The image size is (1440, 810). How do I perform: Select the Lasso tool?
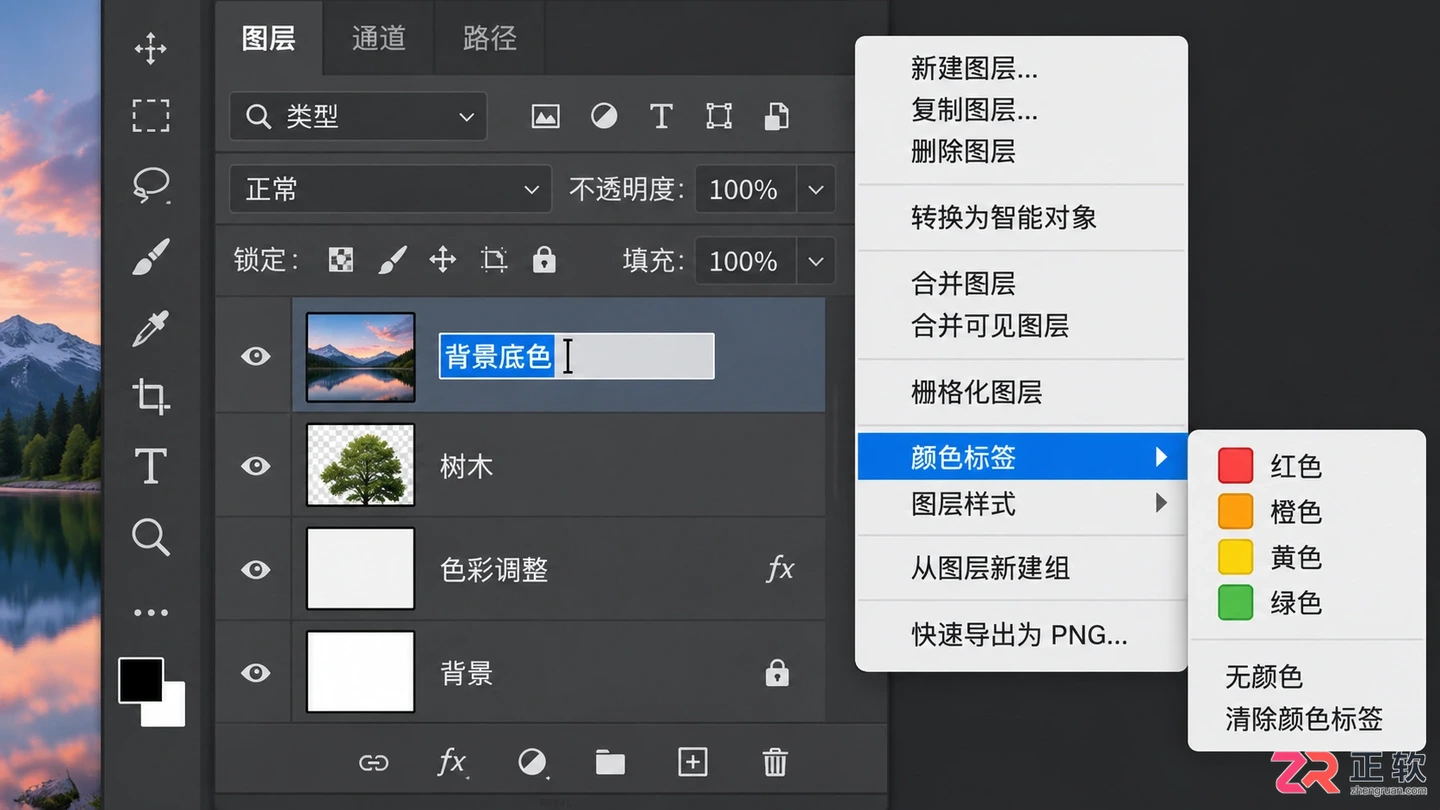[x=151, y=185]
